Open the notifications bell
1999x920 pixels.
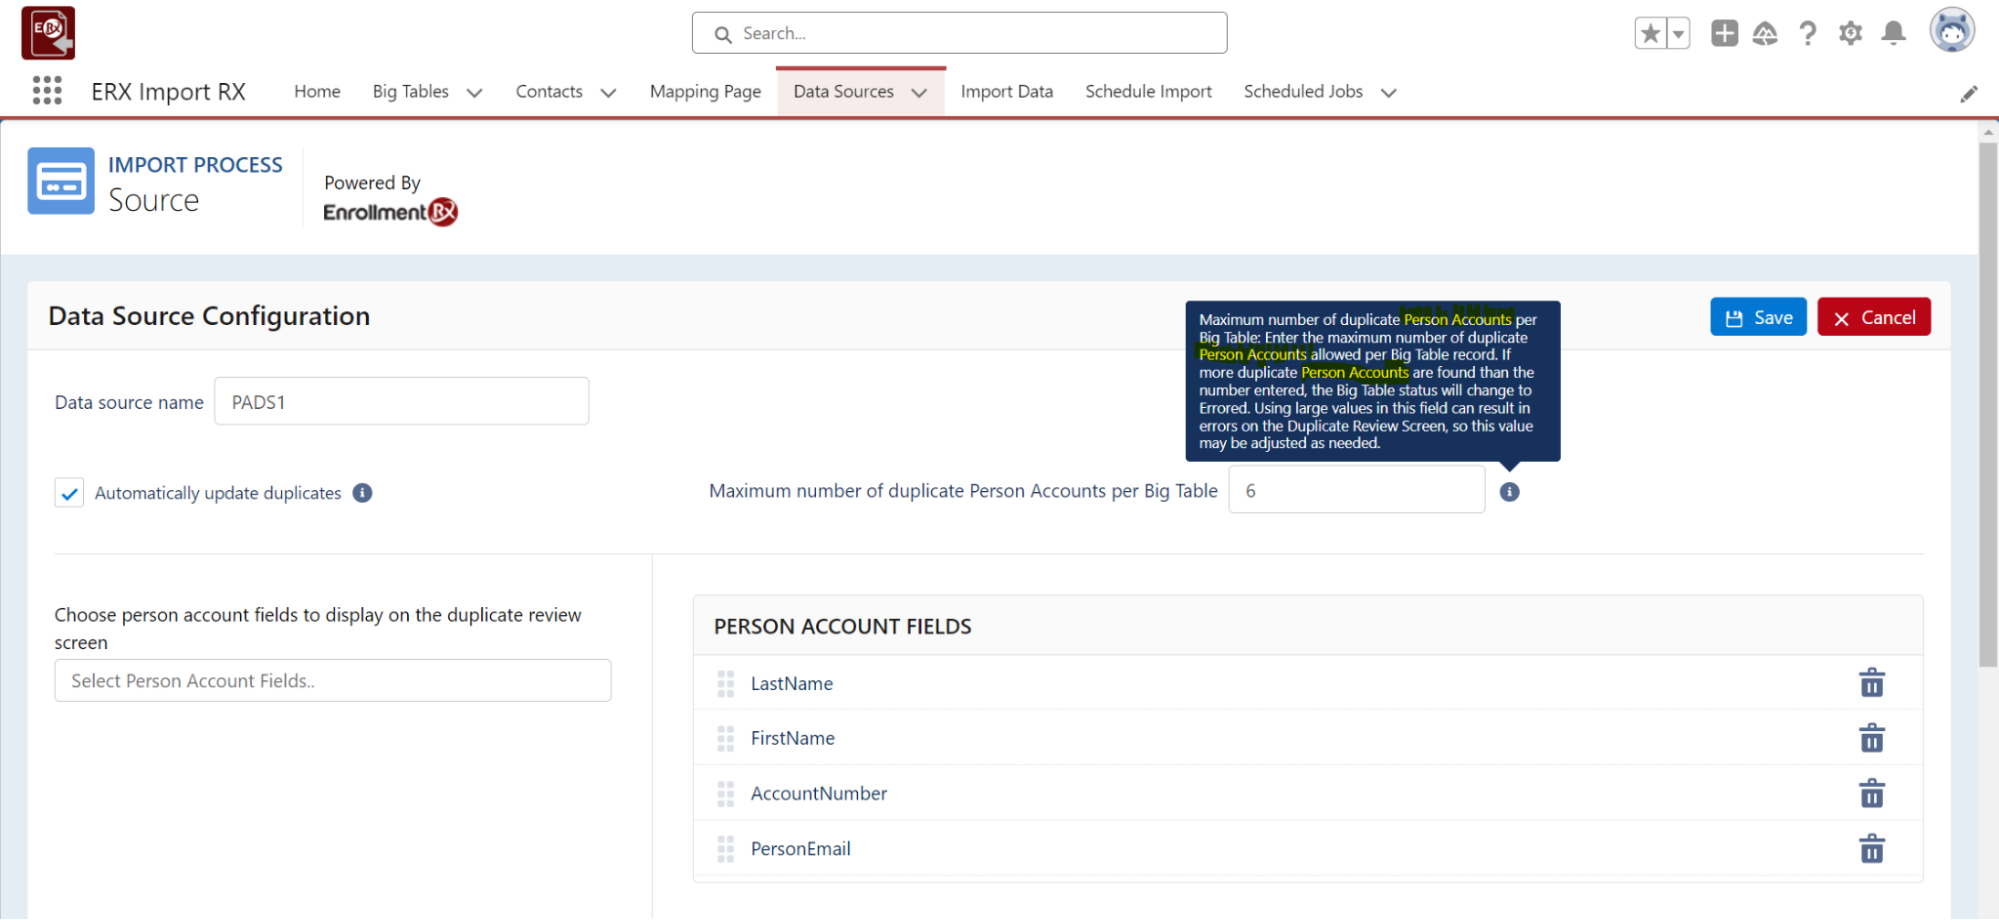click(x=1893, y=33)
